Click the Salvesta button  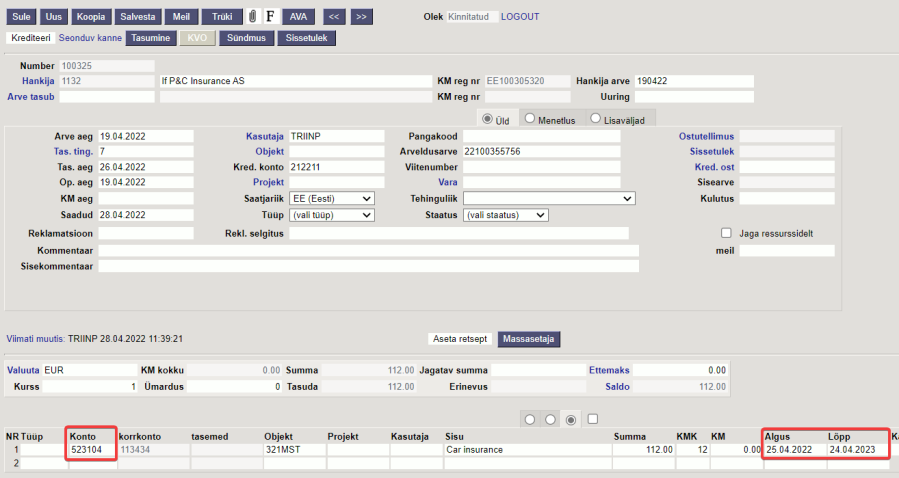coord(138,17)
